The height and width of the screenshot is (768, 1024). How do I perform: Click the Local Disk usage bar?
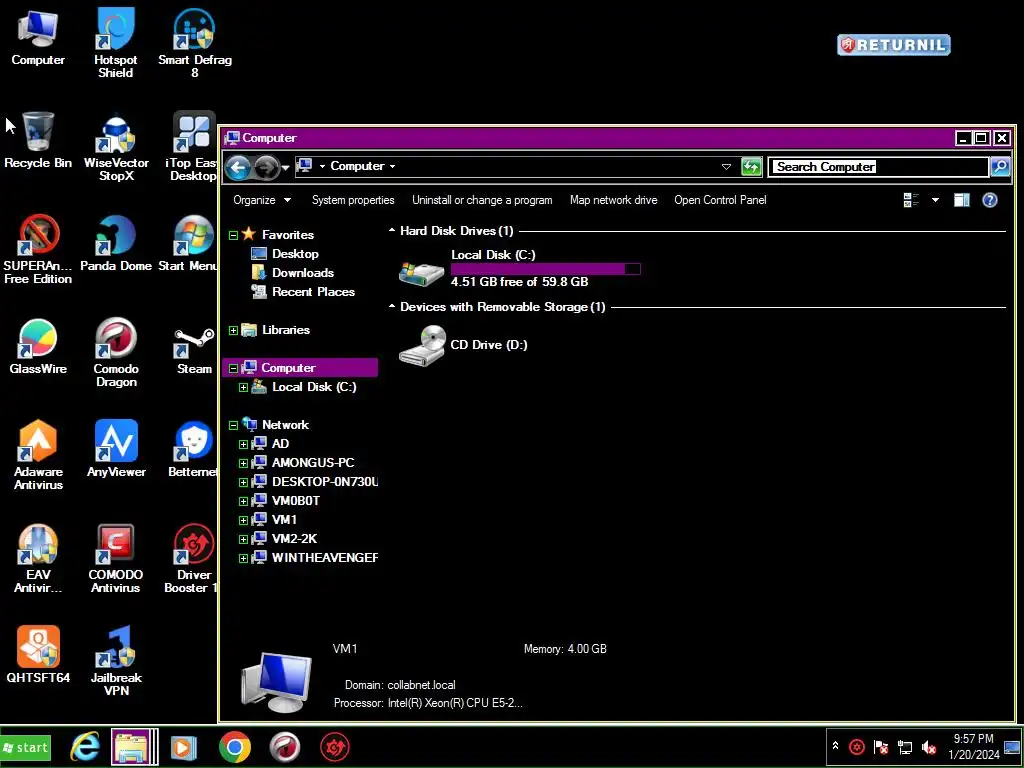545,268
